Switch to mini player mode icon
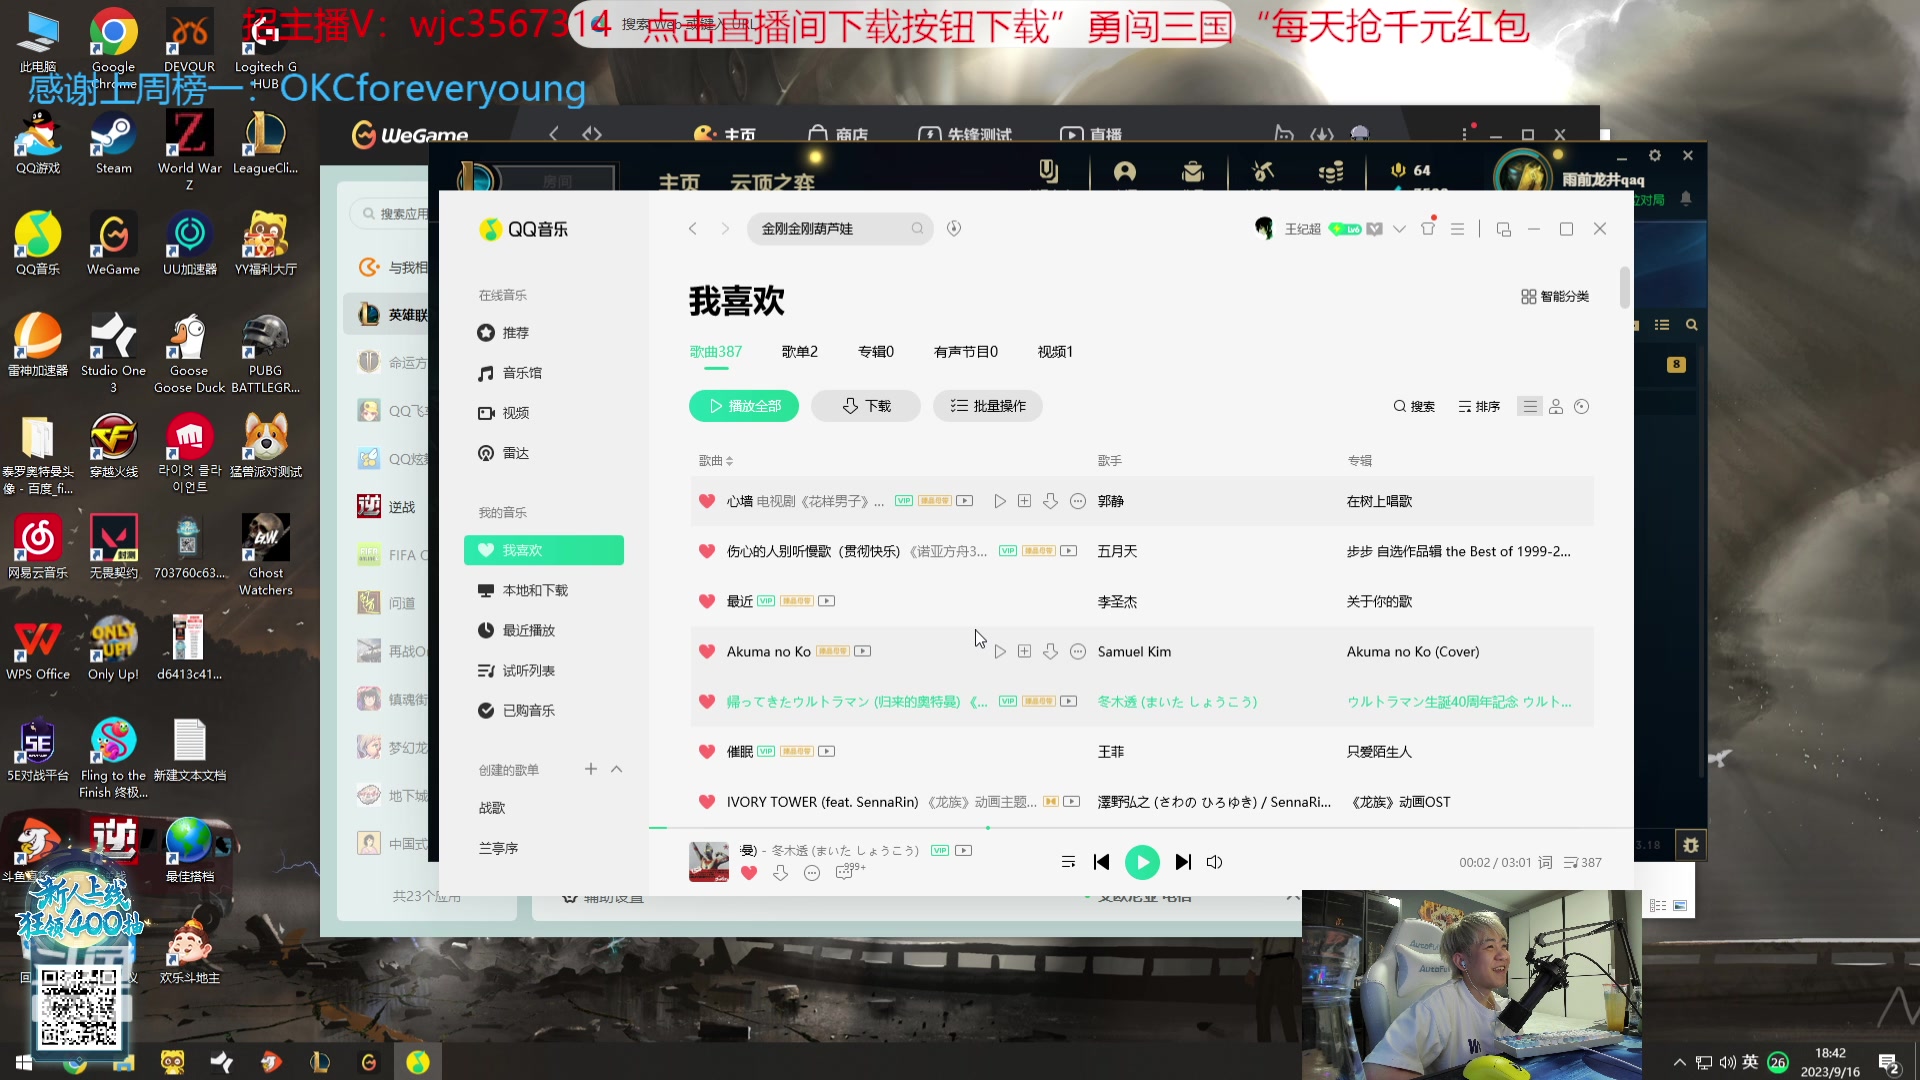 click(1503, 229)
